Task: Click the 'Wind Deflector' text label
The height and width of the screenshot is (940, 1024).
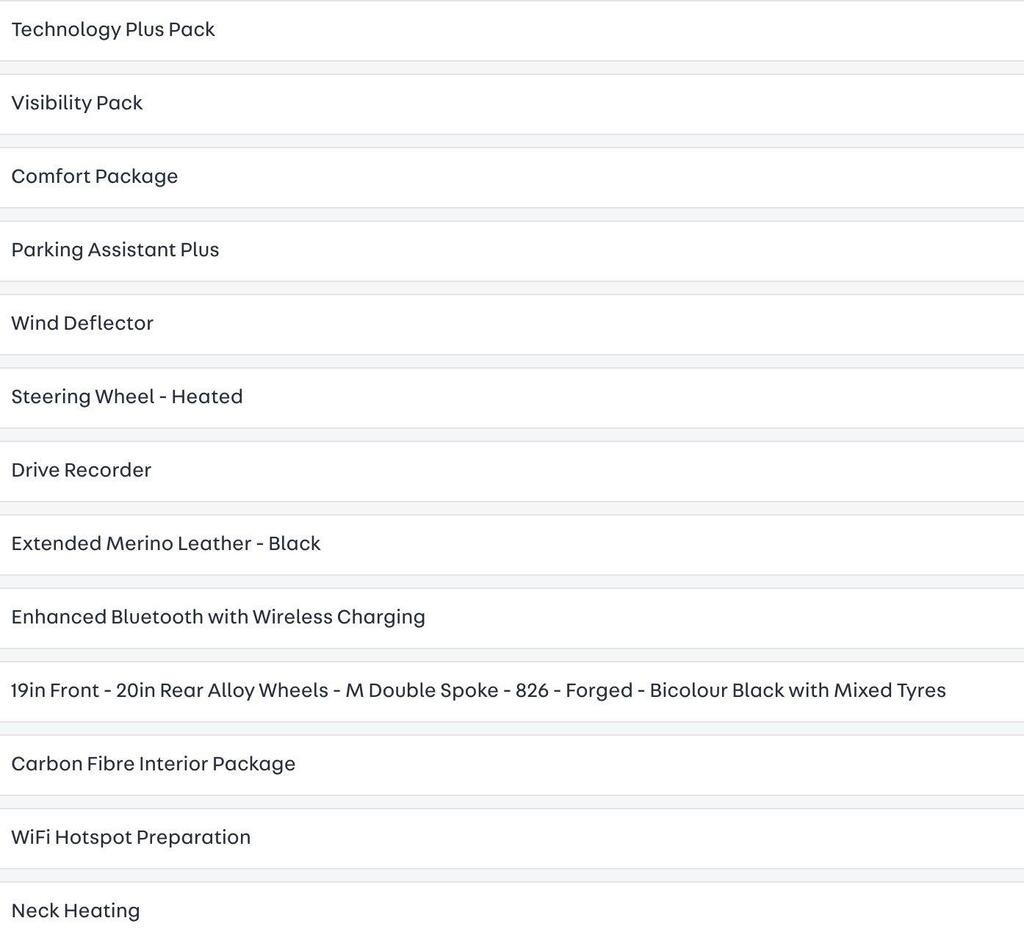Action: (x=82, y=323)
